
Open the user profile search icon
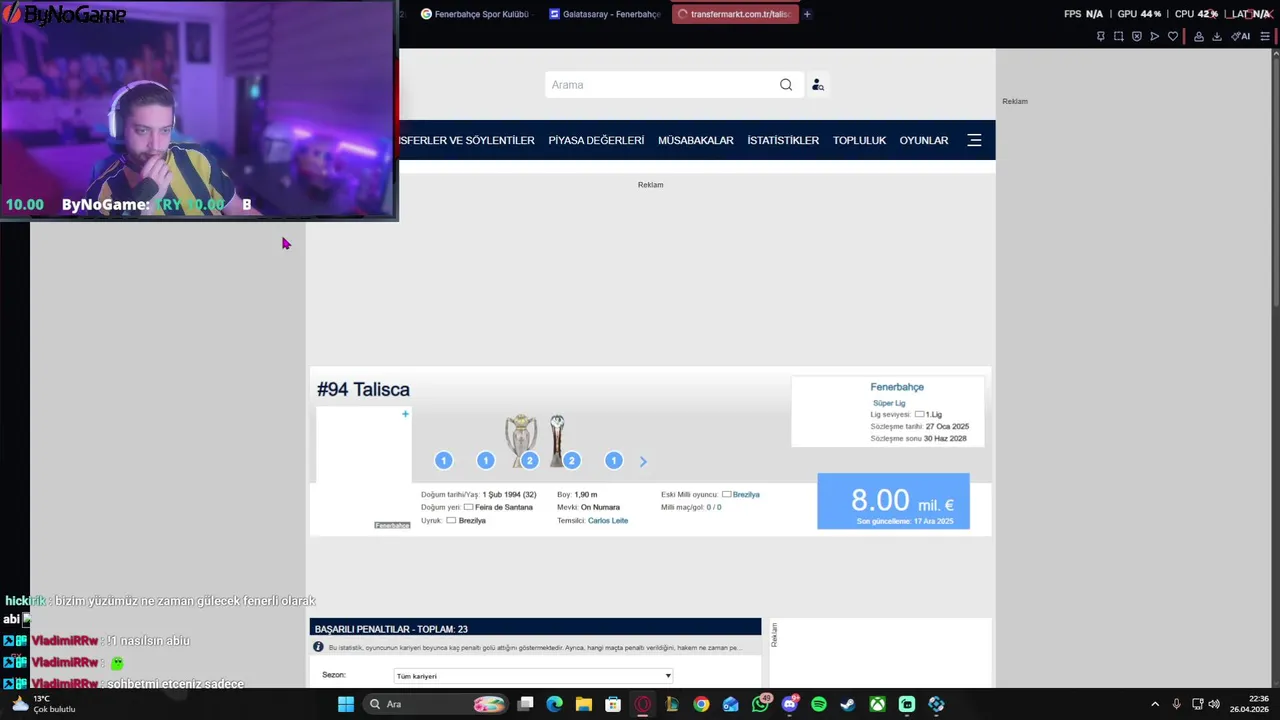click(818, 85)
